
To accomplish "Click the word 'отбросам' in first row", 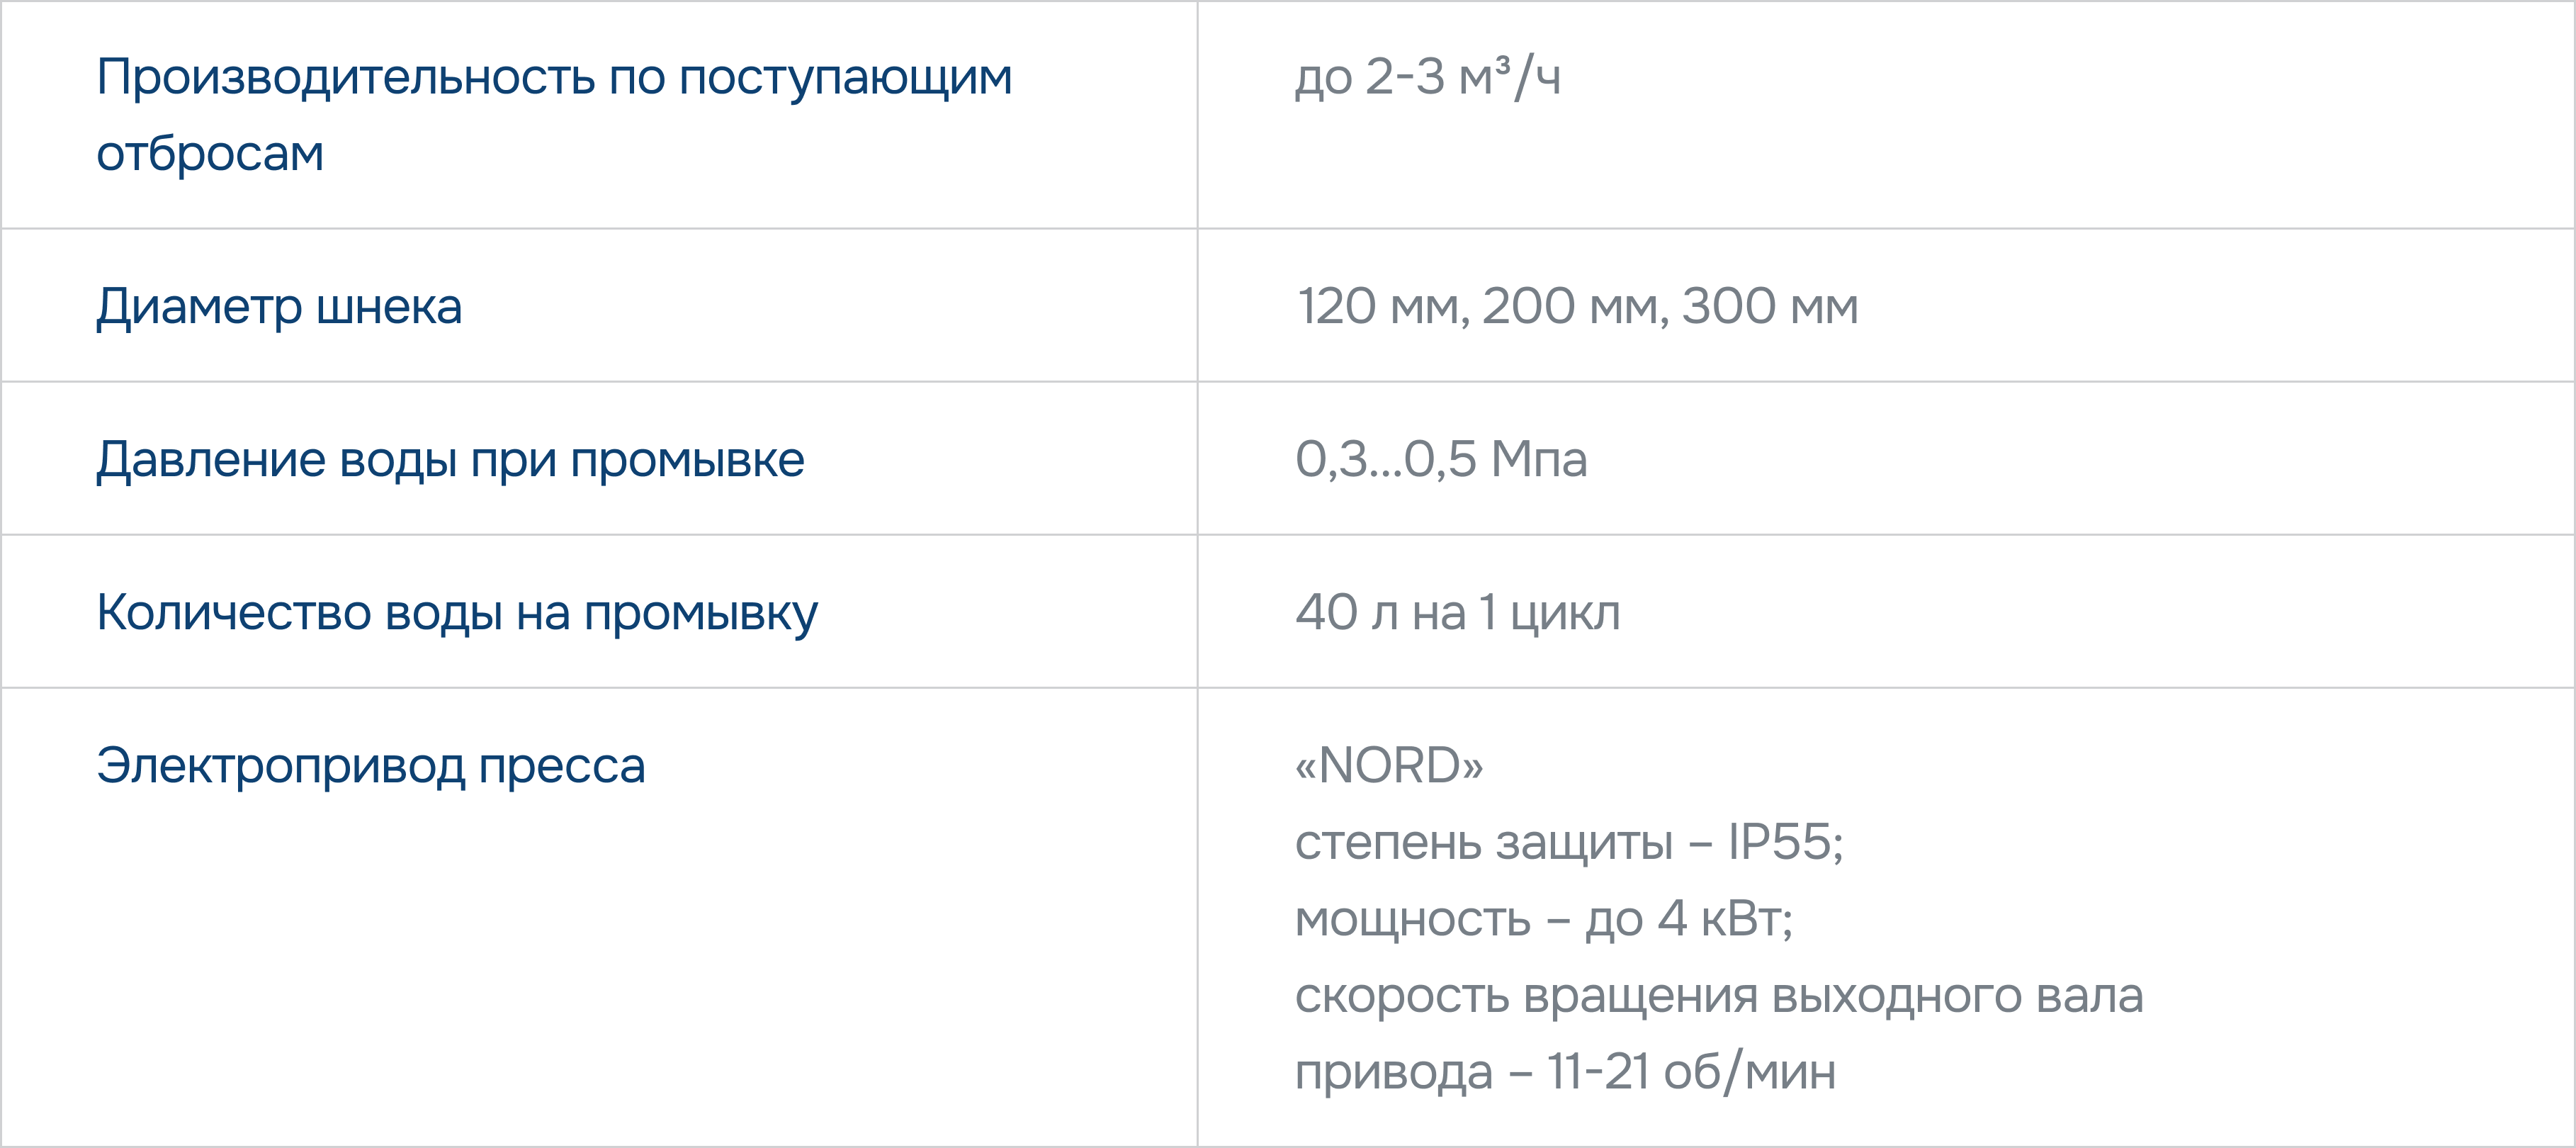I will [210, 153].
